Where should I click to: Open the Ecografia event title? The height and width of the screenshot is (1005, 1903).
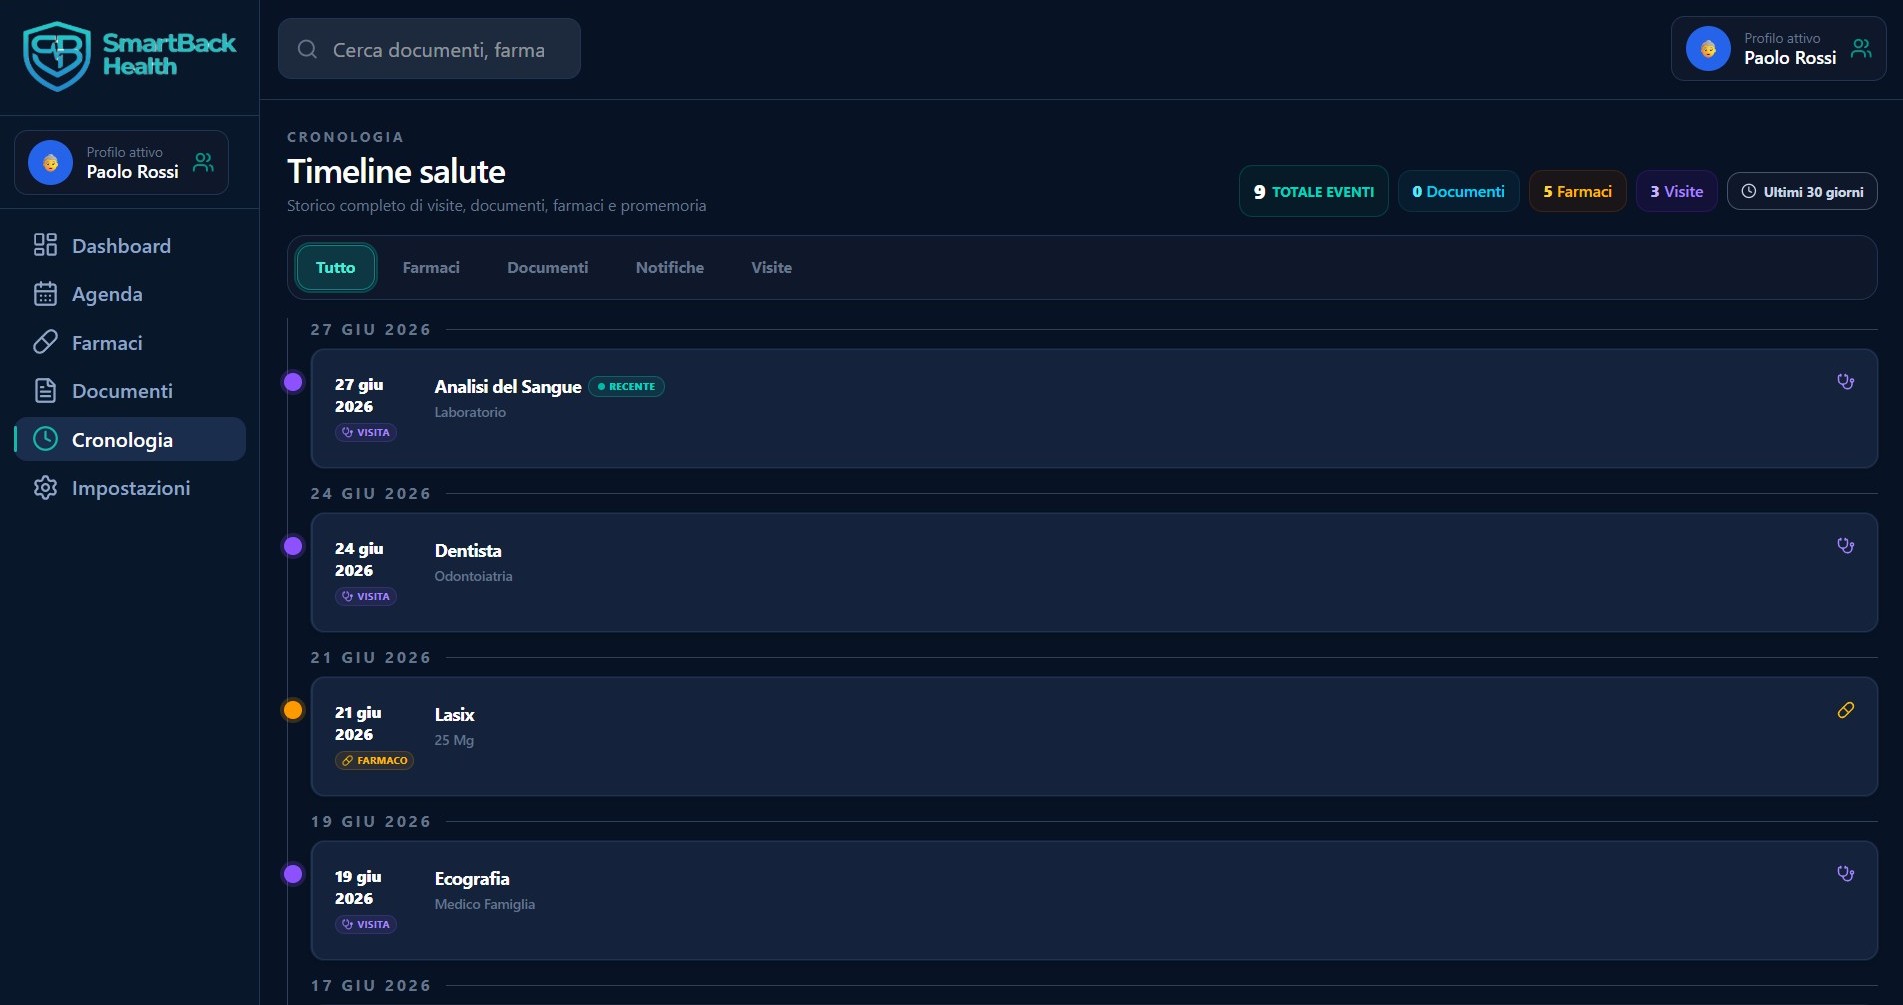click(472, 878)
